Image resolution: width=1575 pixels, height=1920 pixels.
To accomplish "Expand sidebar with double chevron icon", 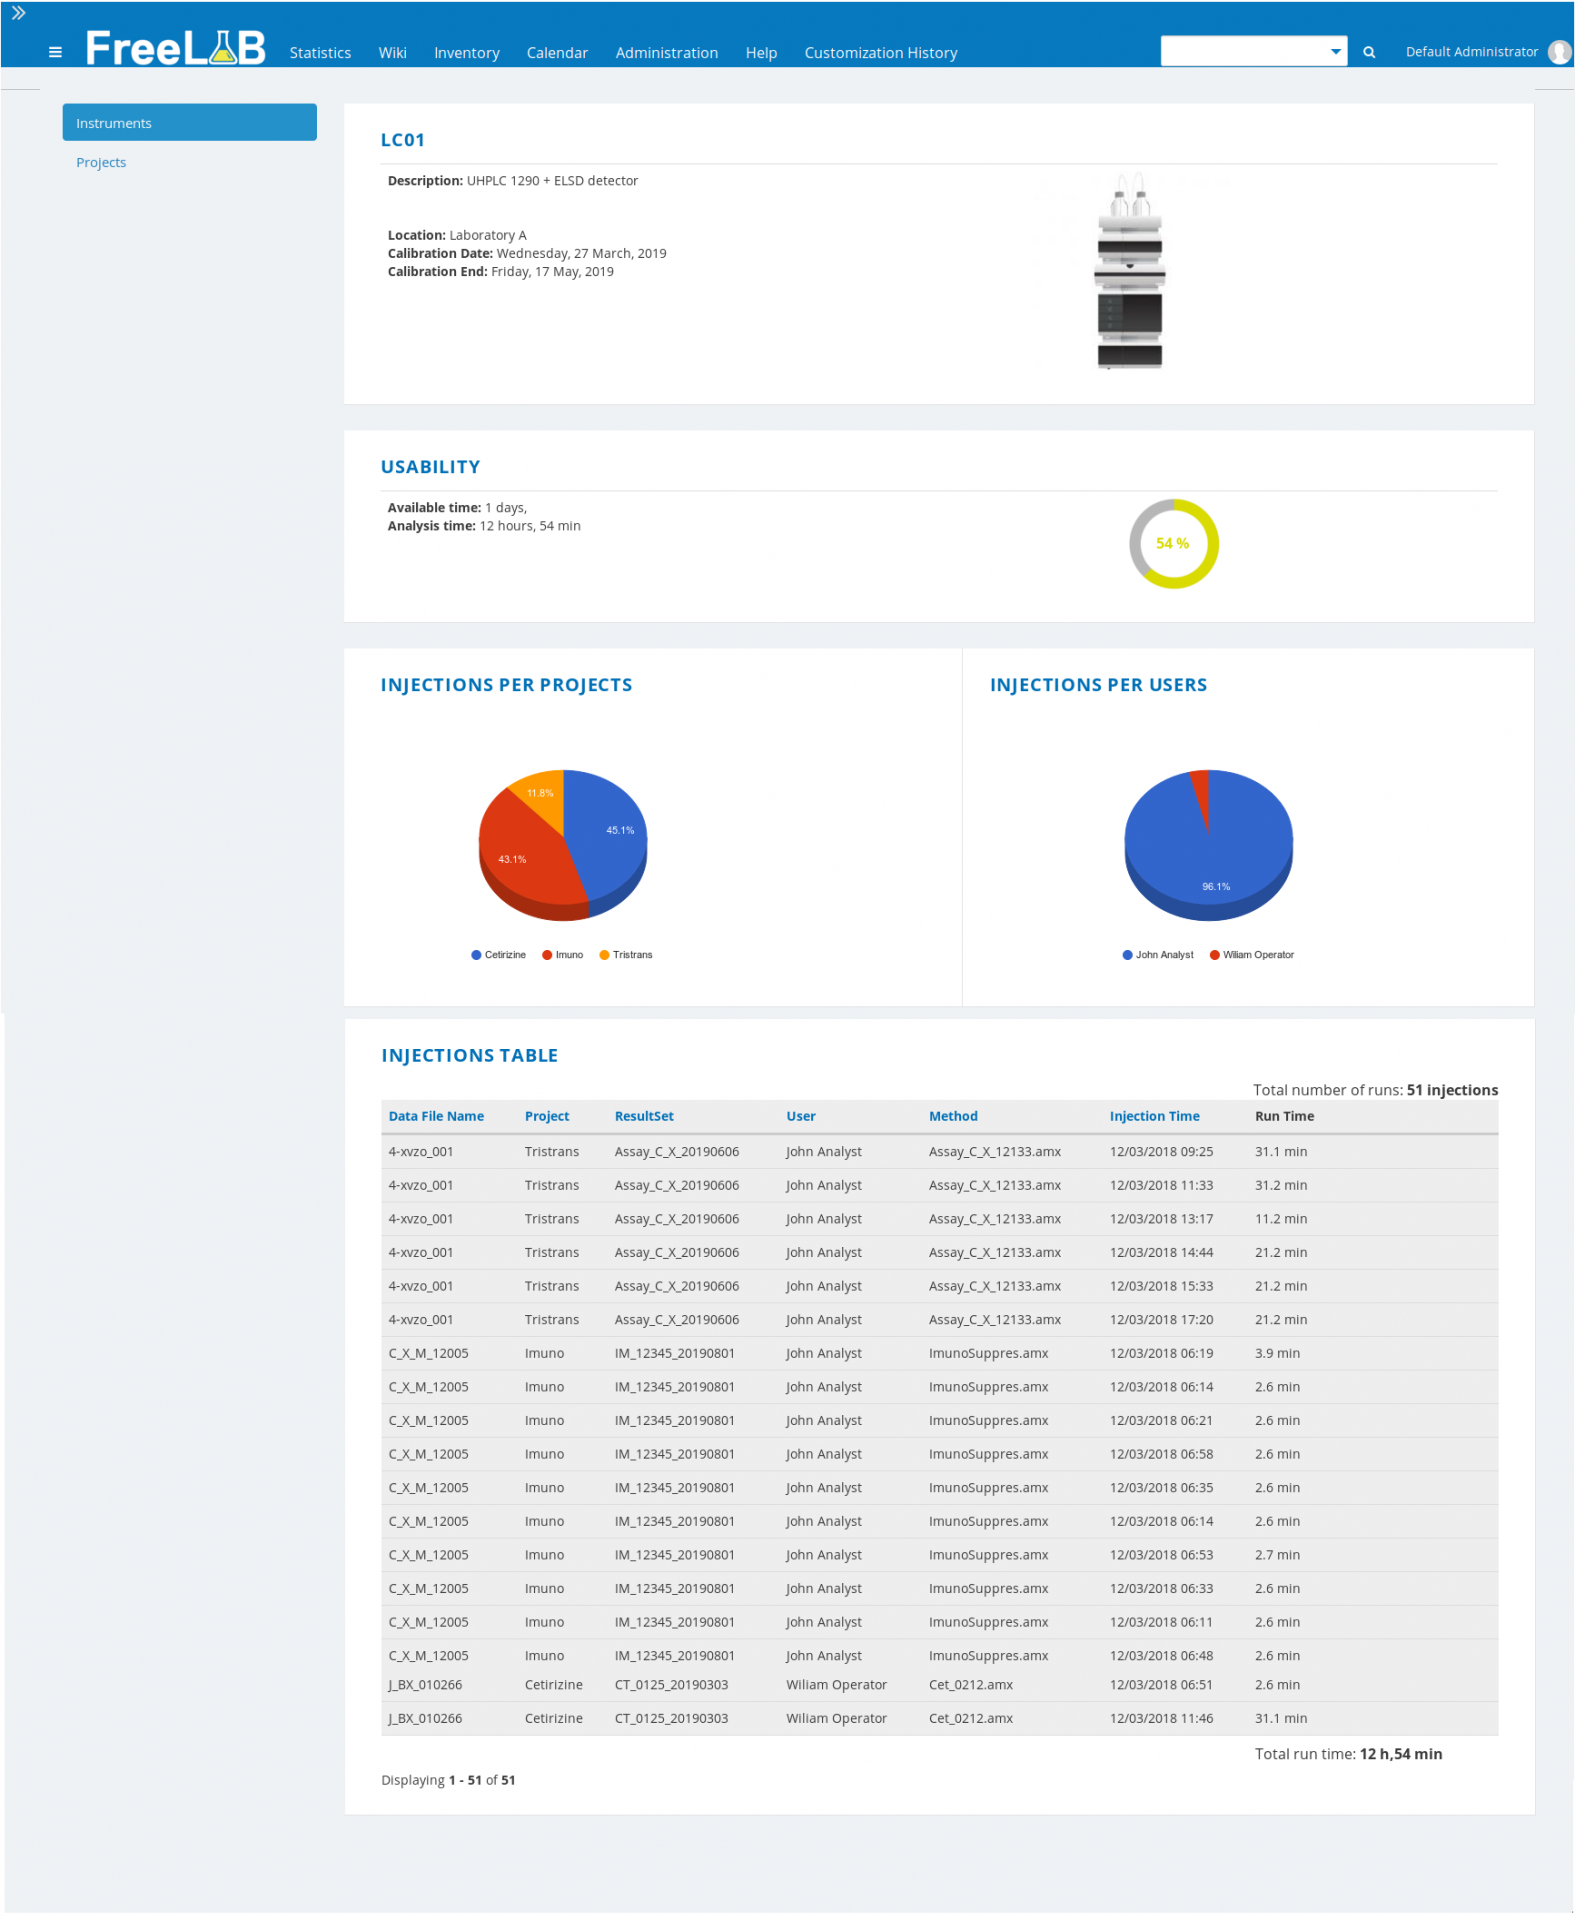I will click(x=18, y=13).
